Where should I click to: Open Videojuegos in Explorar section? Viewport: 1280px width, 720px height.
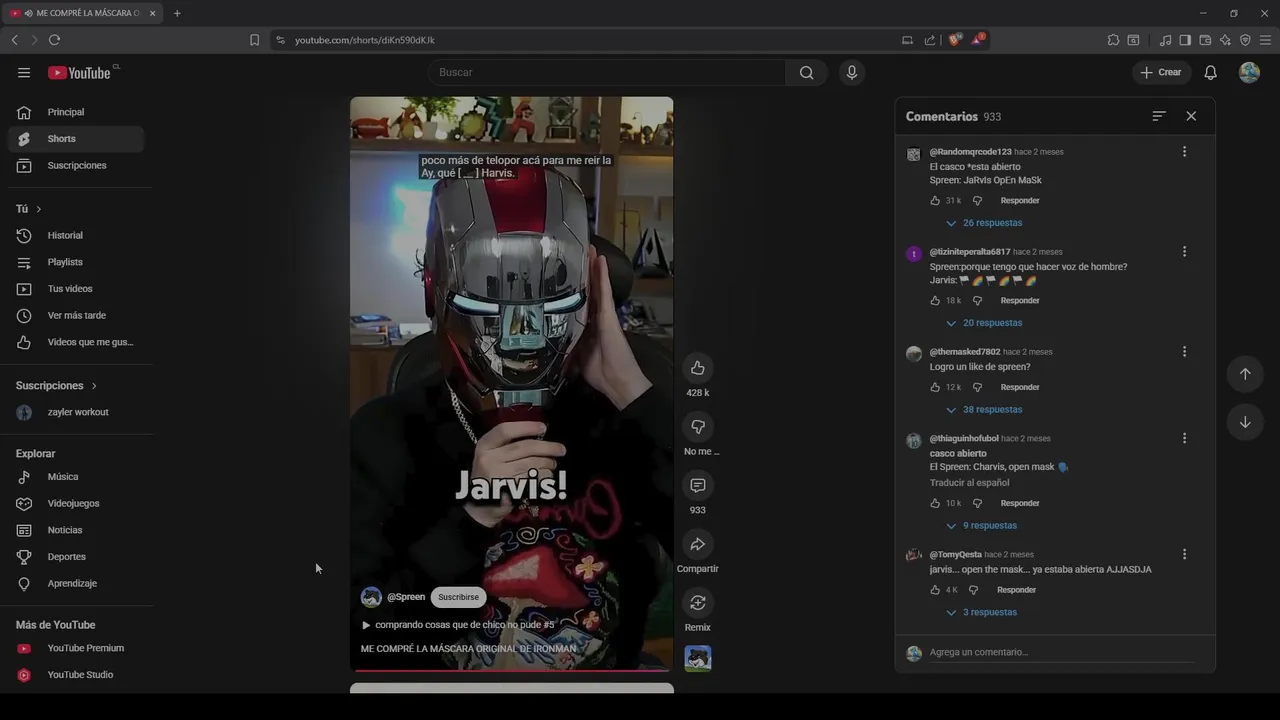pos(76,503)
